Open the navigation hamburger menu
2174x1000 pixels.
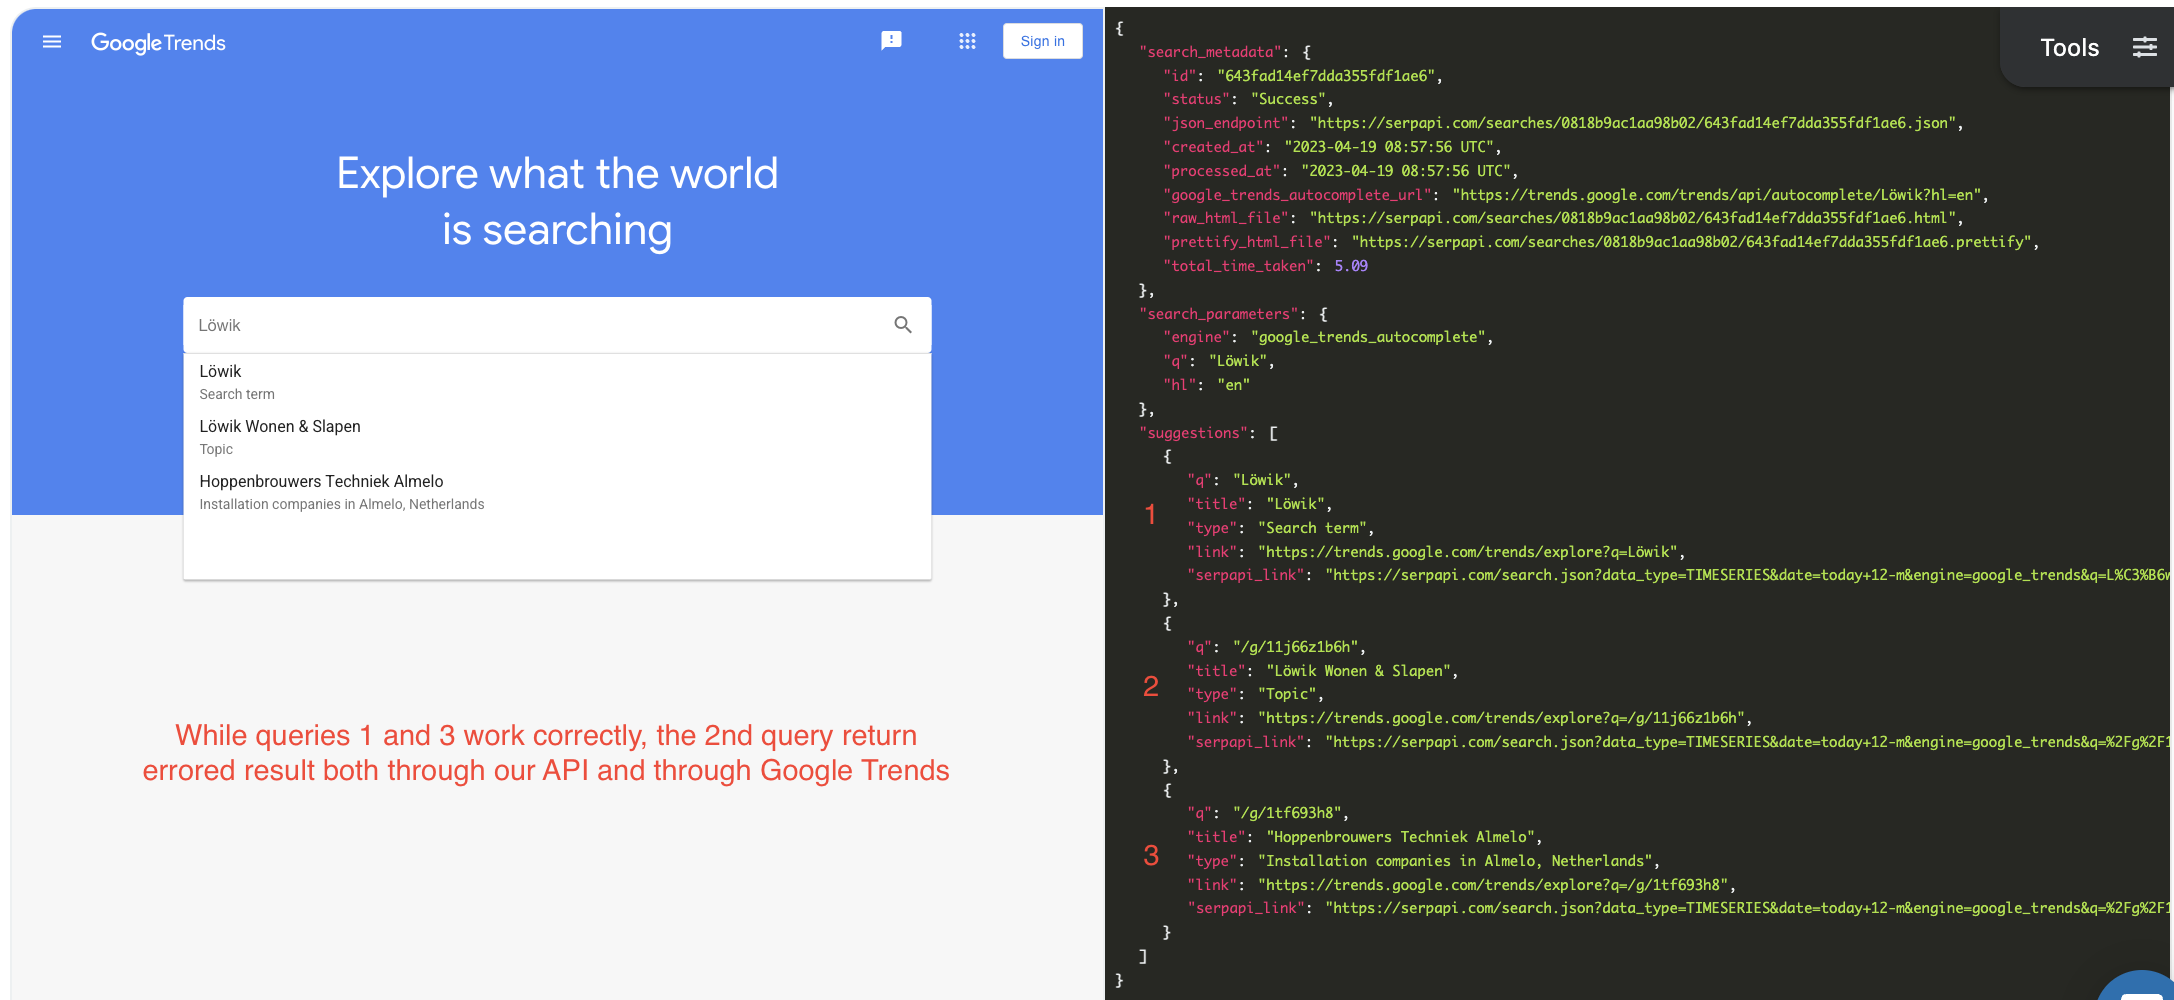[x=51, y=42]
